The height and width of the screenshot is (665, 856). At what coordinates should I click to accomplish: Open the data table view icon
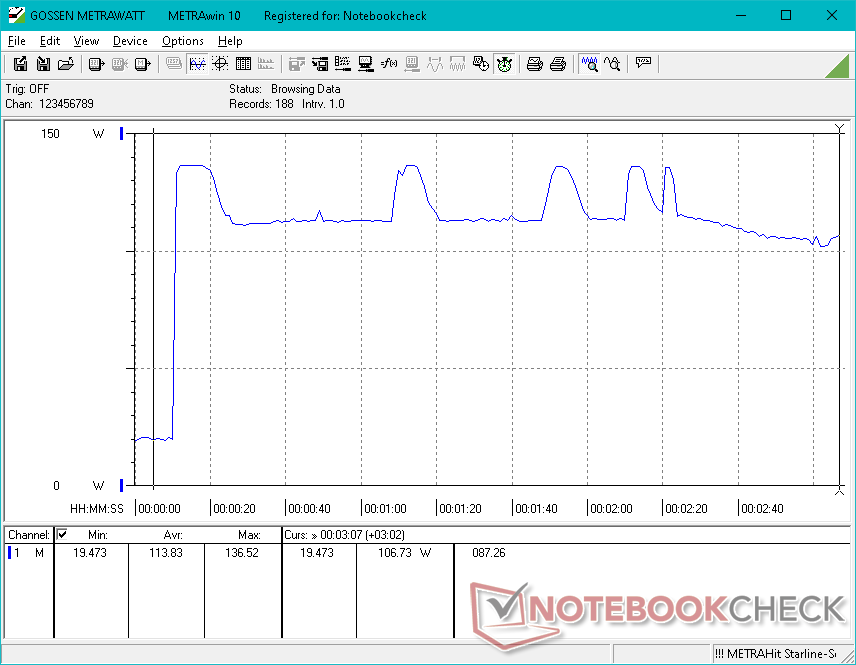242,64
